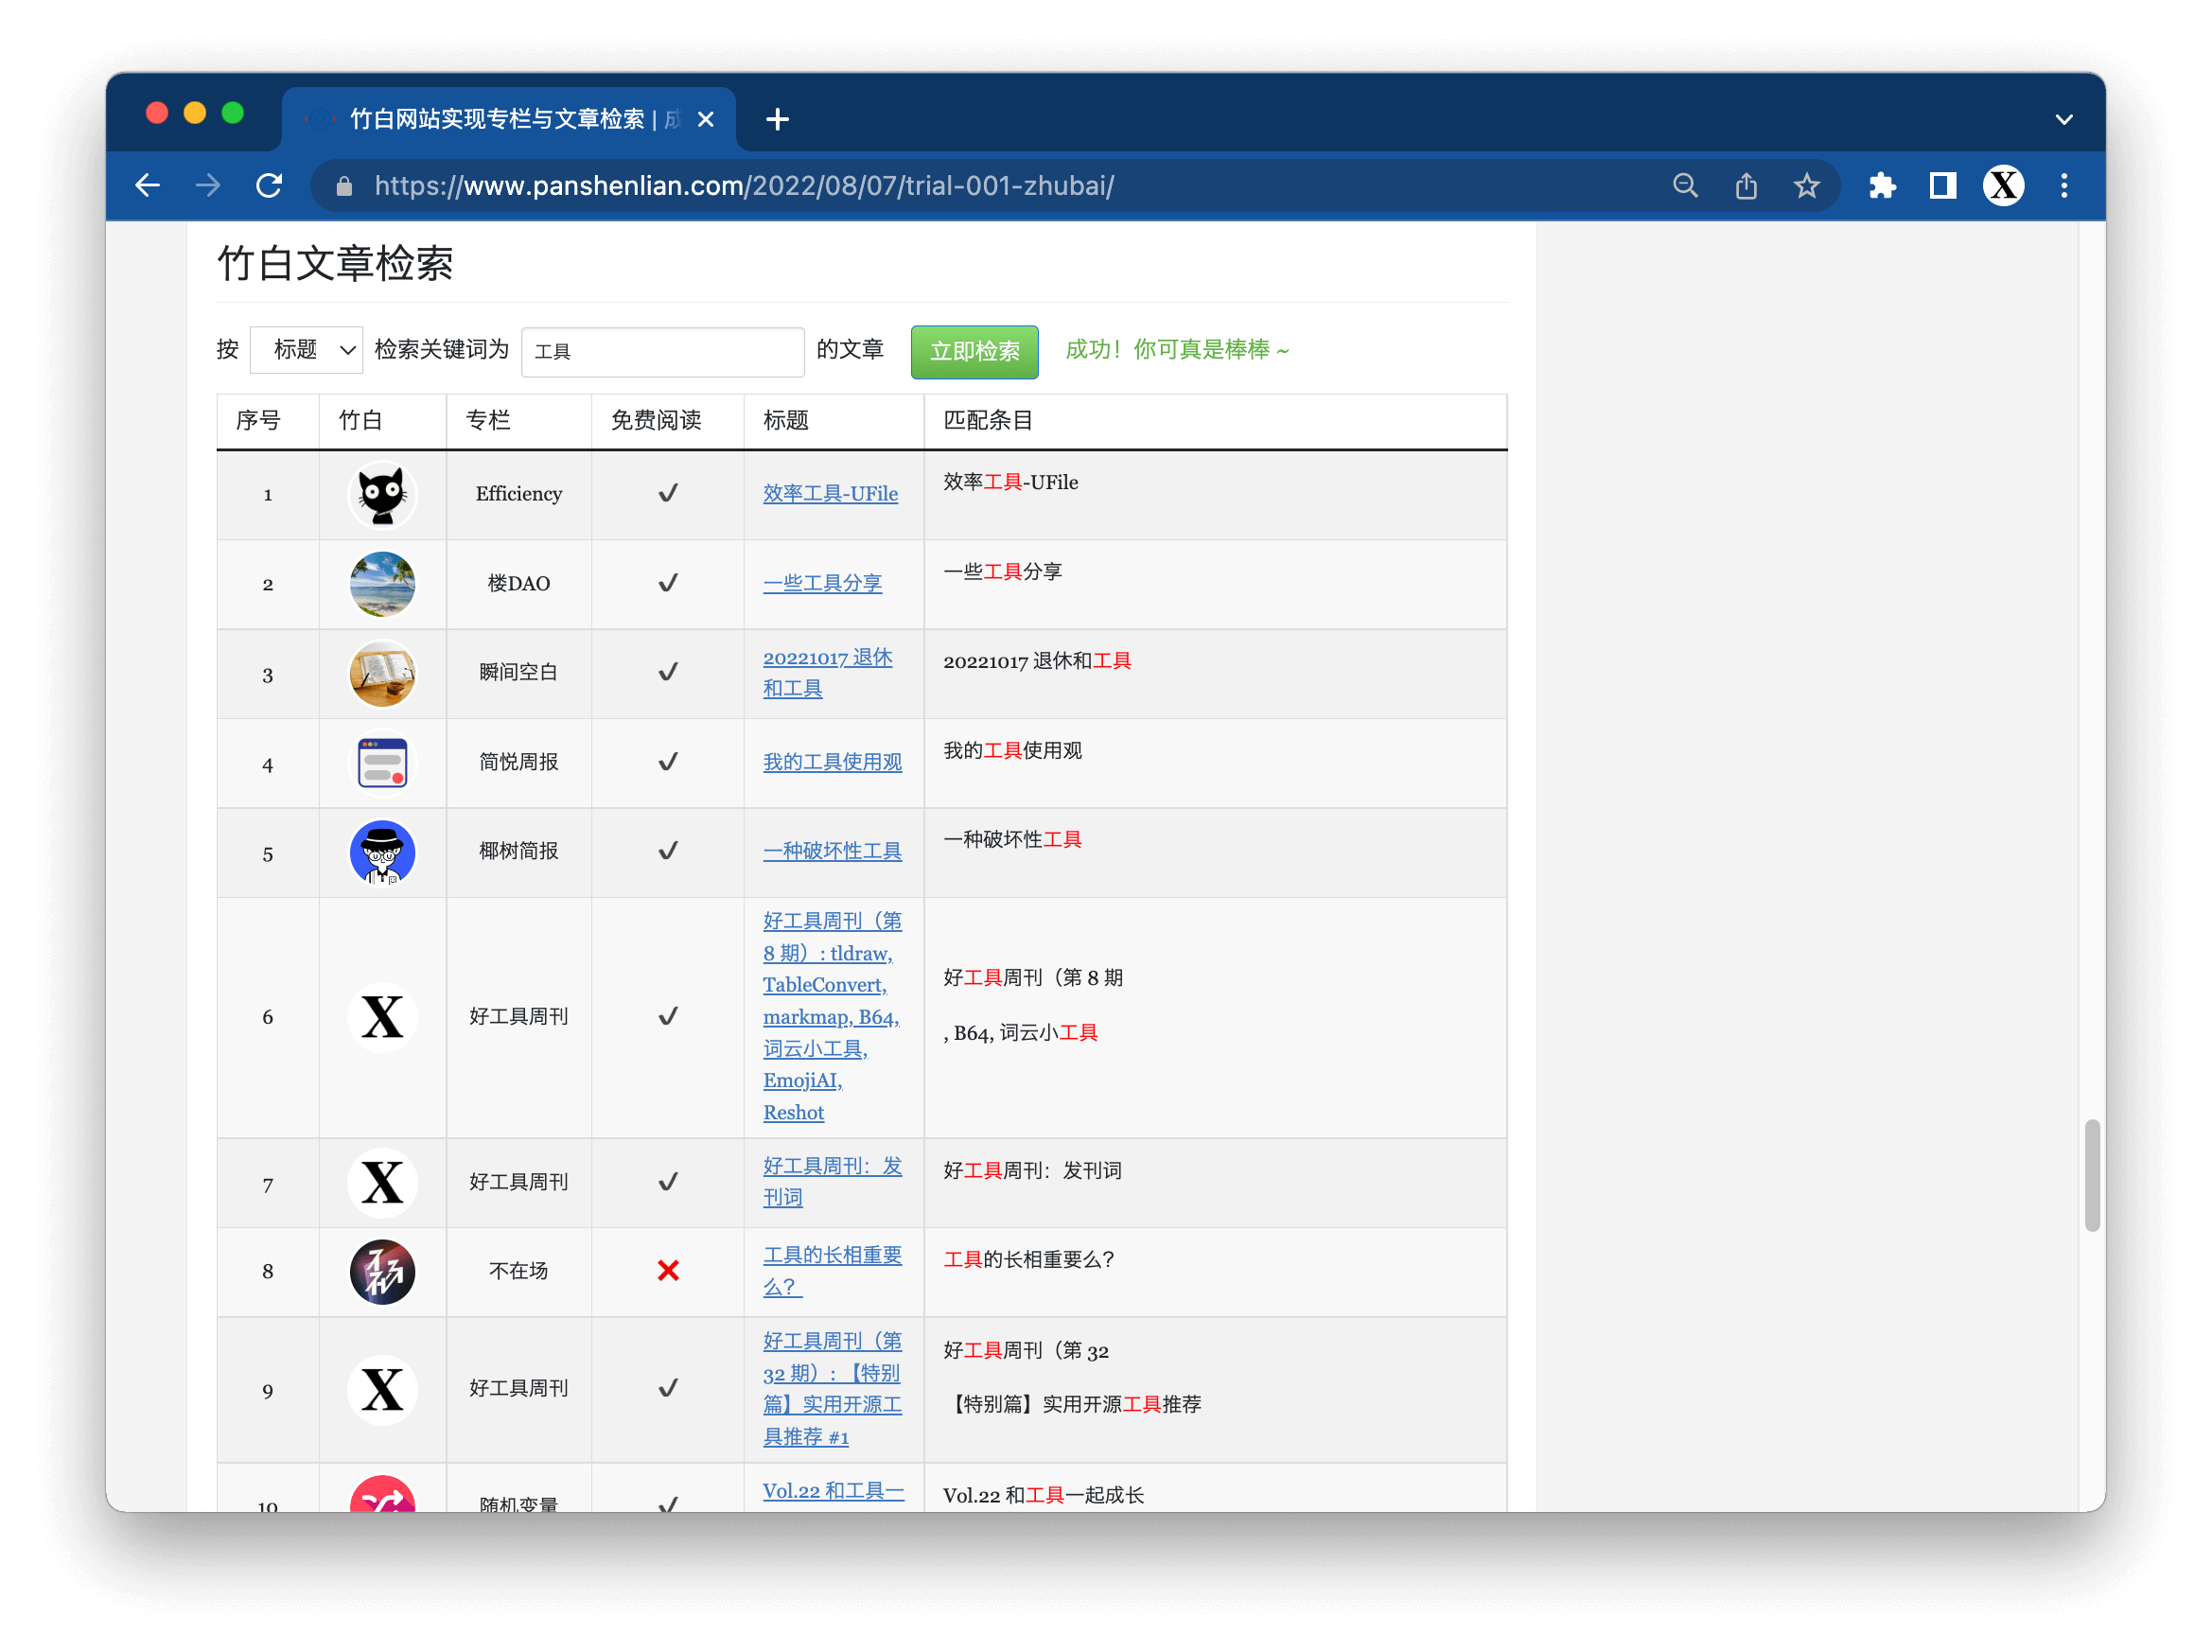Bookmark this page with the star
Screen dimensions: 2212x1652
click(x=1806, y=186)
